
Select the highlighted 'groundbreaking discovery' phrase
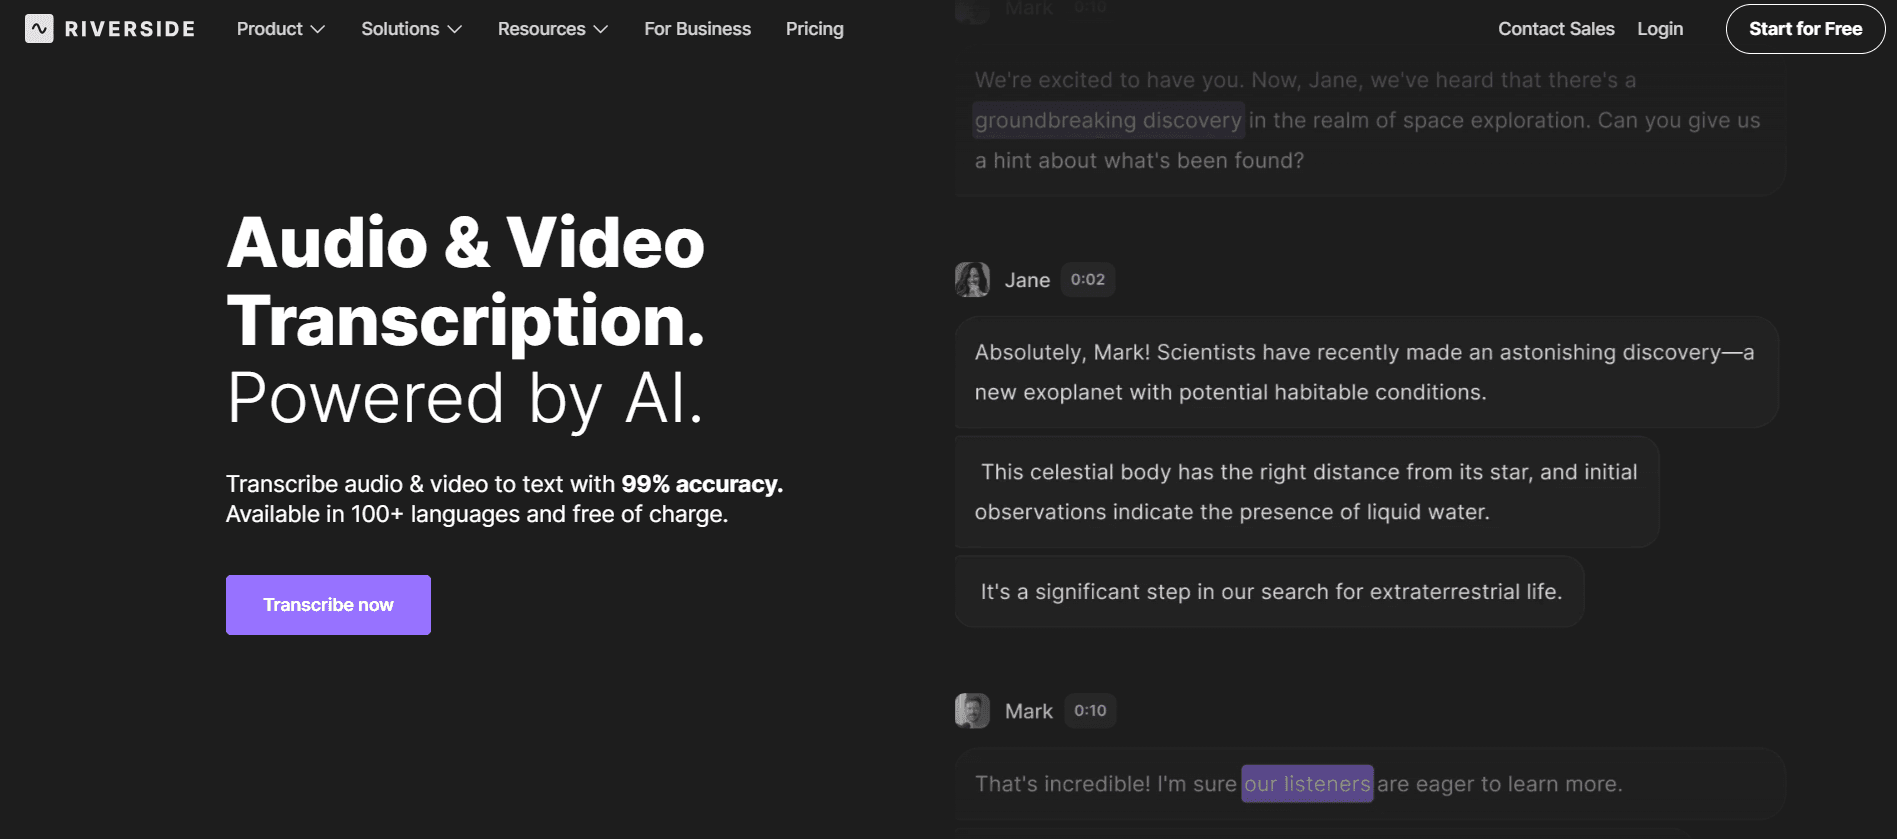click(1107, 121)
